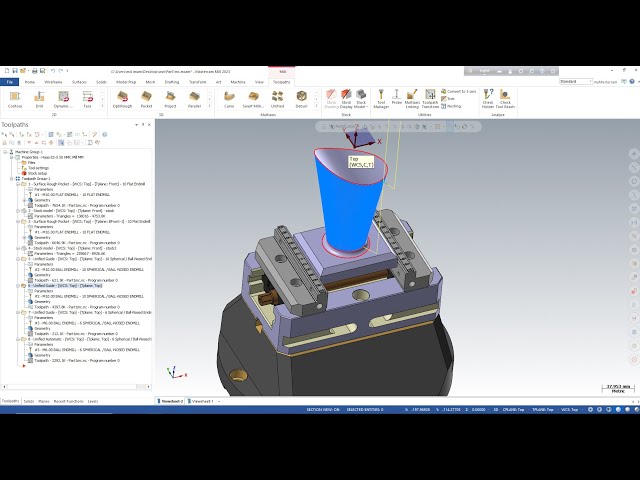Viewport: 640px width, 480px height.
Task: Click the Nesting utility button
Action: [451, 106]
